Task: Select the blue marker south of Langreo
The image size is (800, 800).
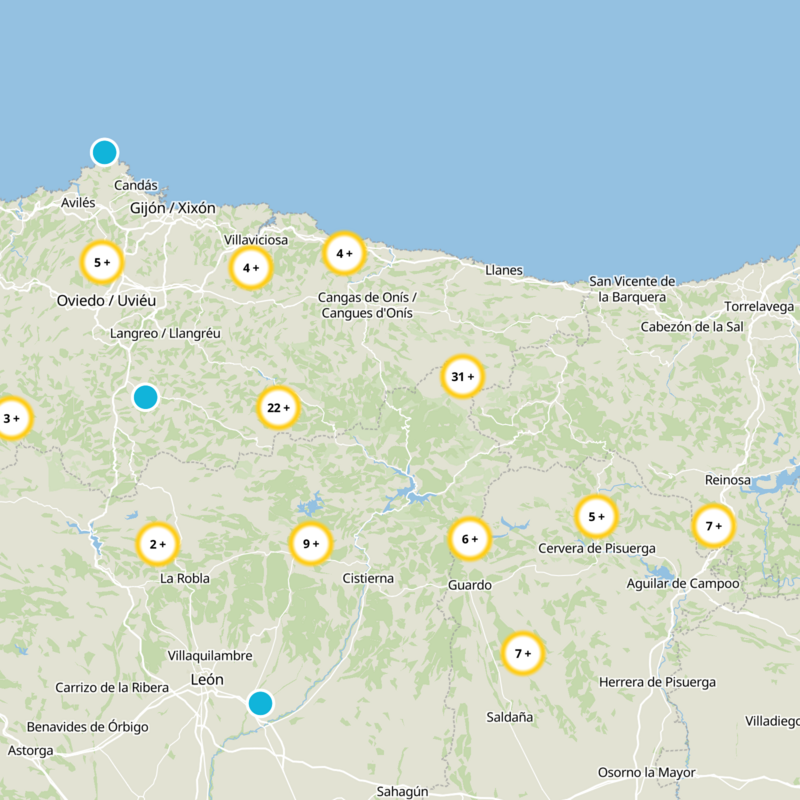Action: (146, 397)
